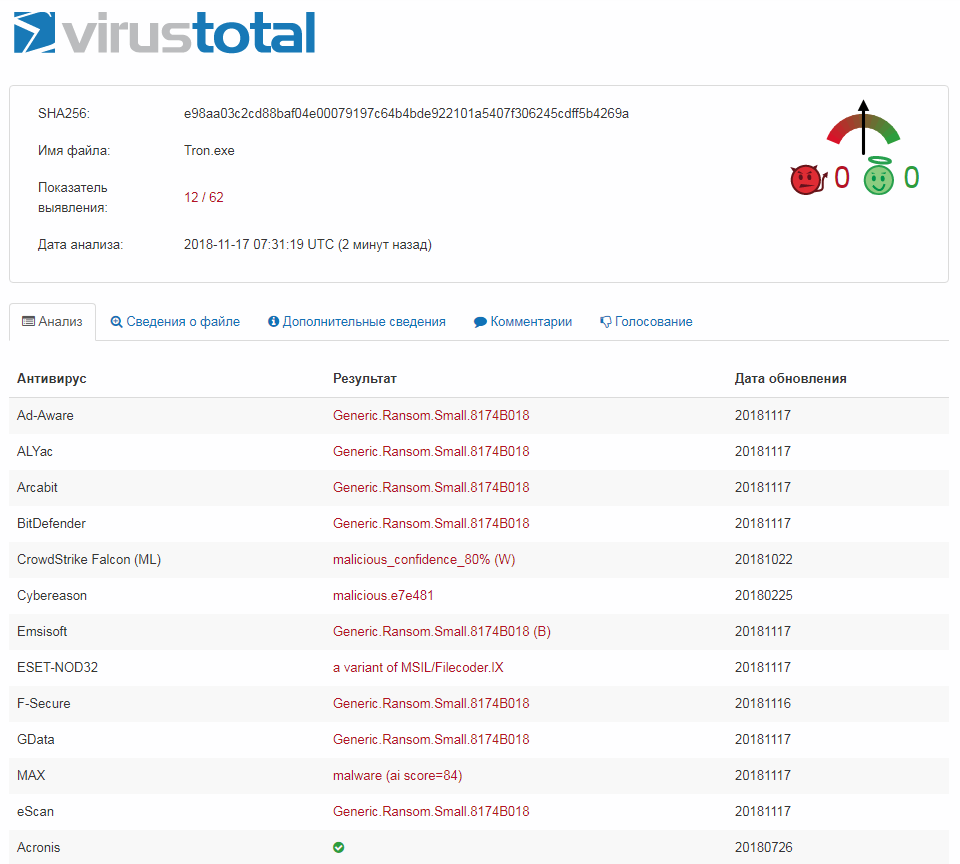Image resolution: width=960 pixels, height=864 pixels.
Task: Click the VirusTotal logo
Action: 164,32
